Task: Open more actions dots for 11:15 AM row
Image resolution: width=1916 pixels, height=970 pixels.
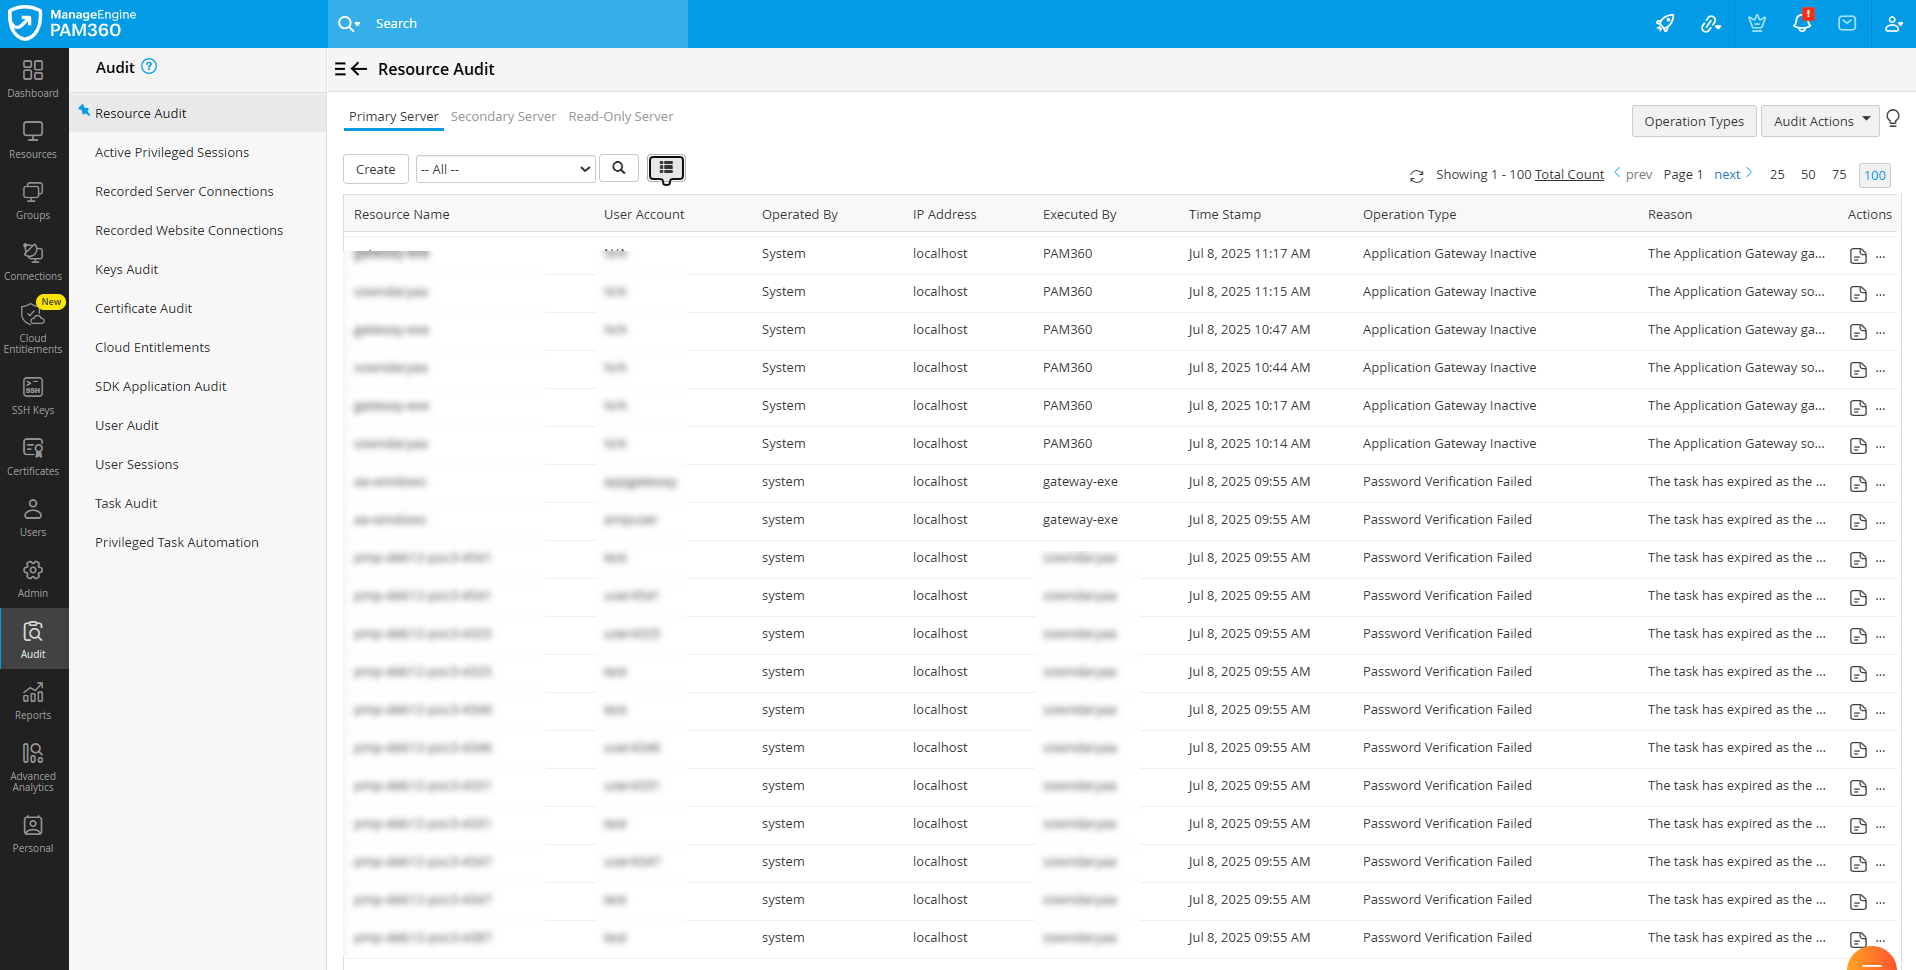Action: click(x=1881, y=294)
